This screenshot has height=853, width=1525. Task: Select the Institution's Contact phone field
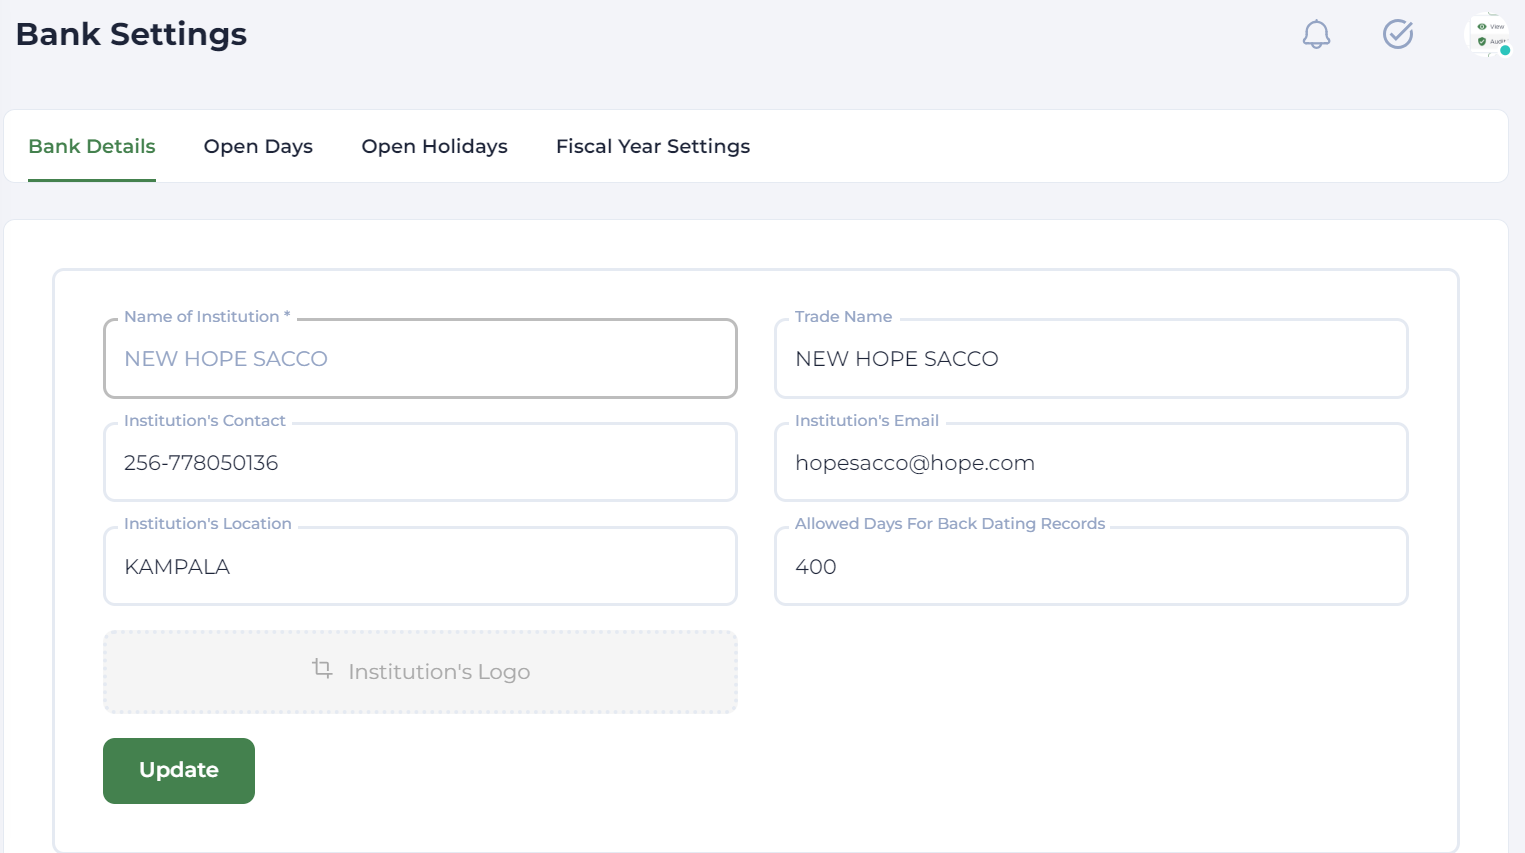(x=420, y=463)
